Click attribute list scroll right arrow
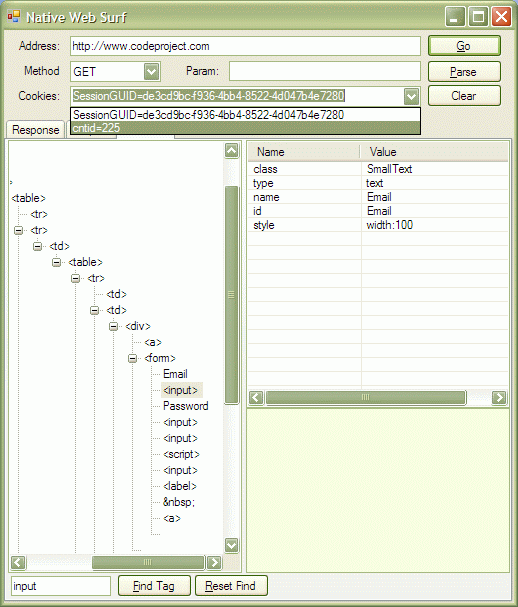This screenshot has width=518, height=607. (499, 398)
